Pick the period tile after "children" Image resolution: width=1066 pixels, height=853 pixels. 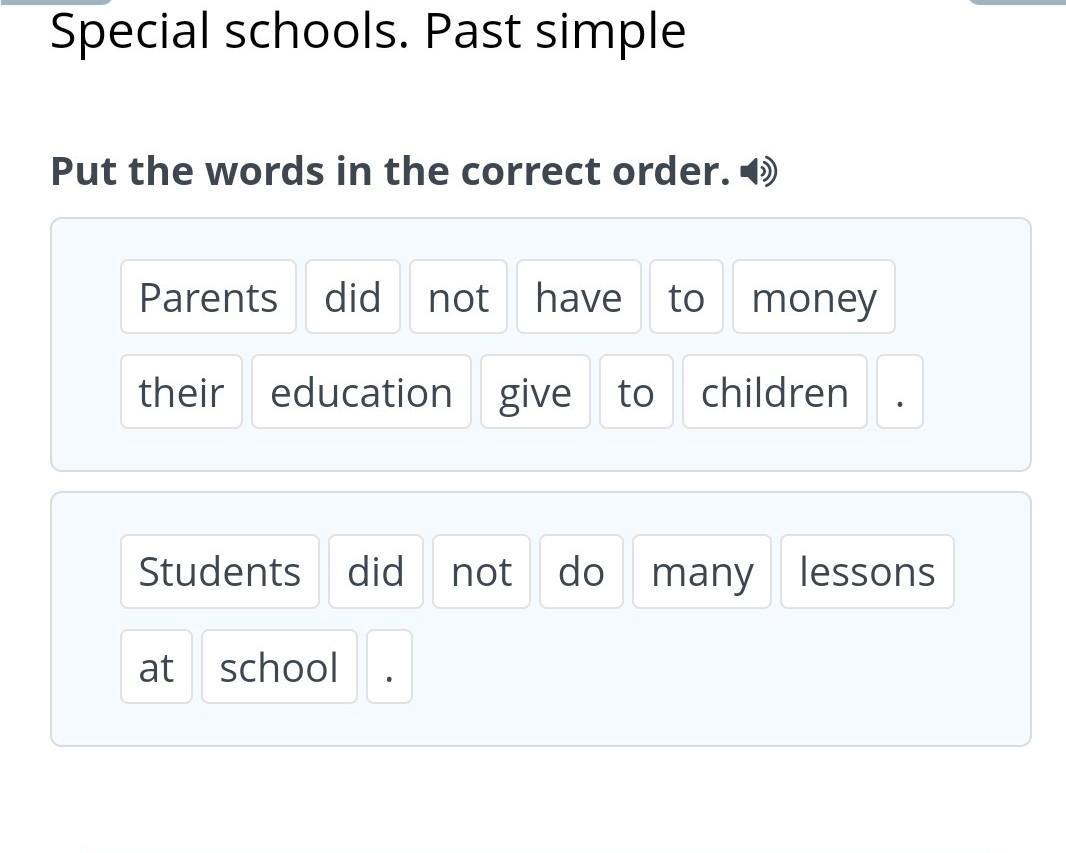(899, 392)
